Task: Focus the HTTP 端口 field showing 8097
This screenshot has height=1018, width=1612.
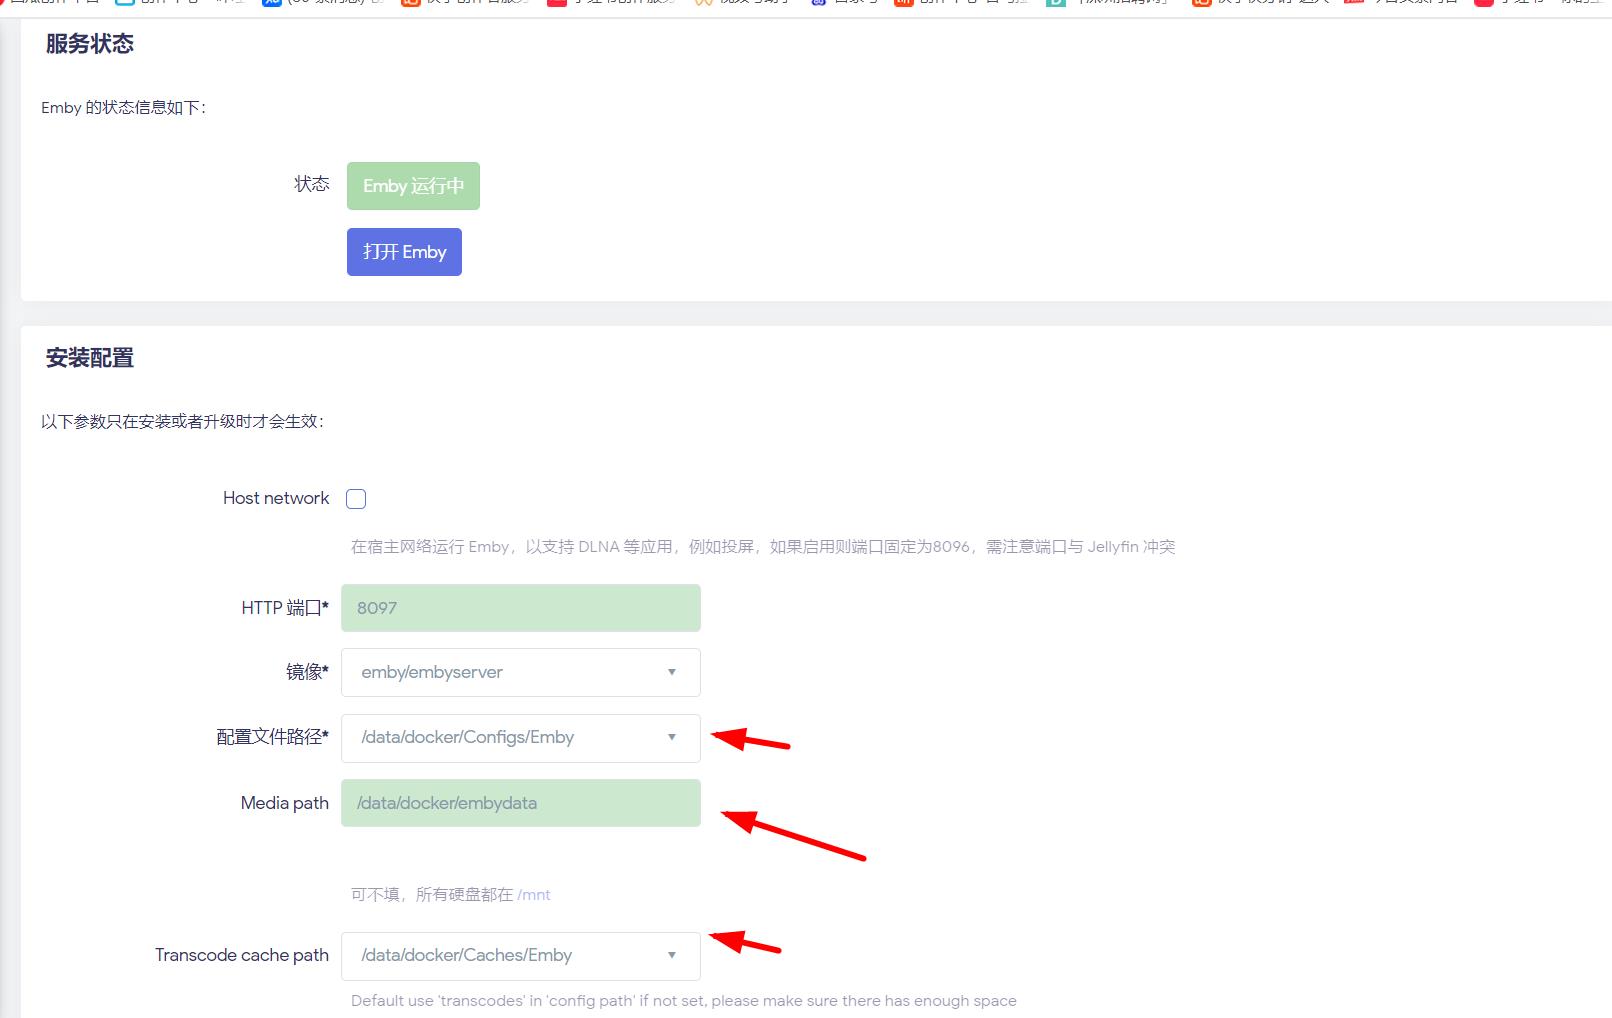Action: click(x=521, y=608)
